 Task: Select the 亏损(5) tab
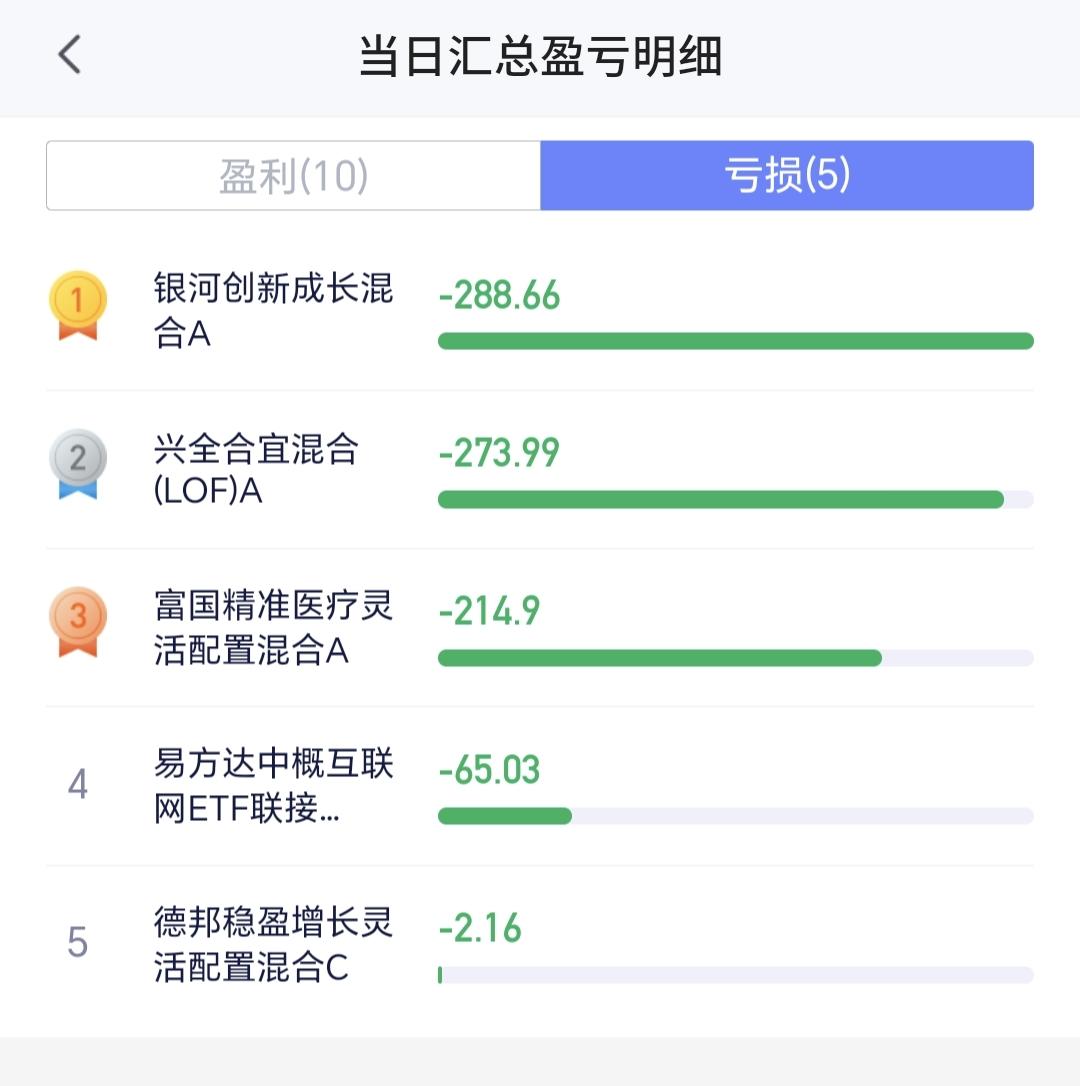pyautogui.click(x=787, y=176)
